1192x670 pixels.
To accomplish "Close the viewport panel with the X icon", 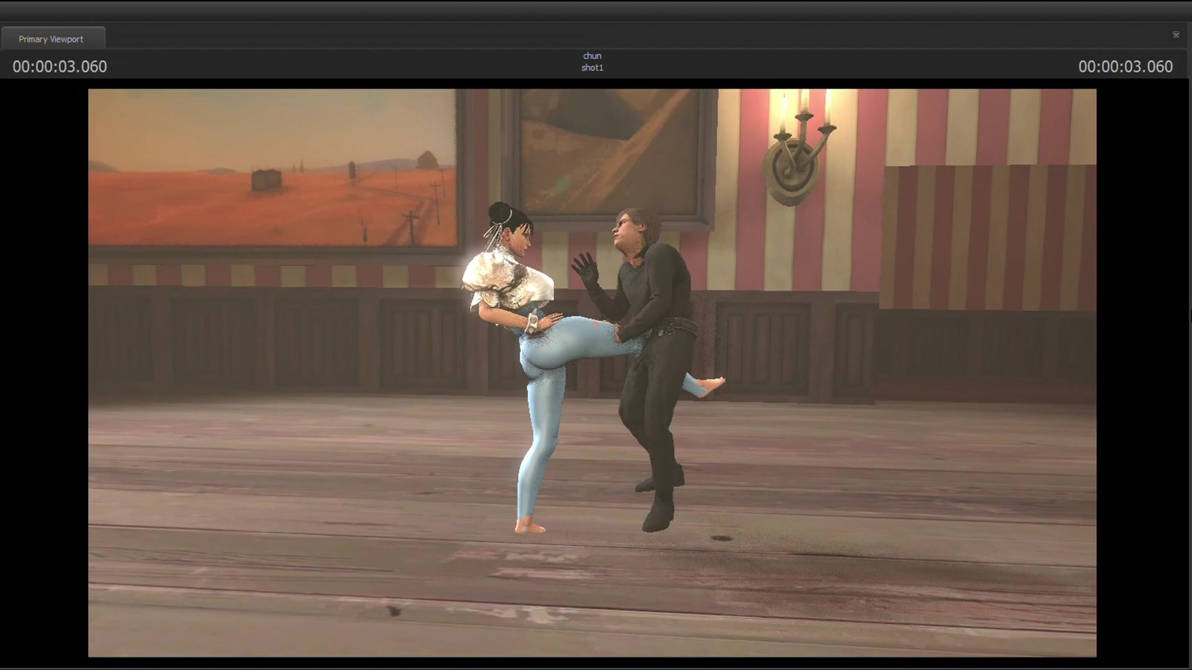I will point(1176,35).
